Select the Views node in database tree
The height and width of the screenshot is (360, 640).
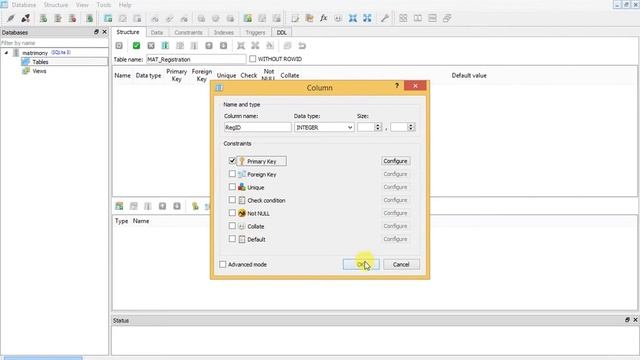point(39,71)
